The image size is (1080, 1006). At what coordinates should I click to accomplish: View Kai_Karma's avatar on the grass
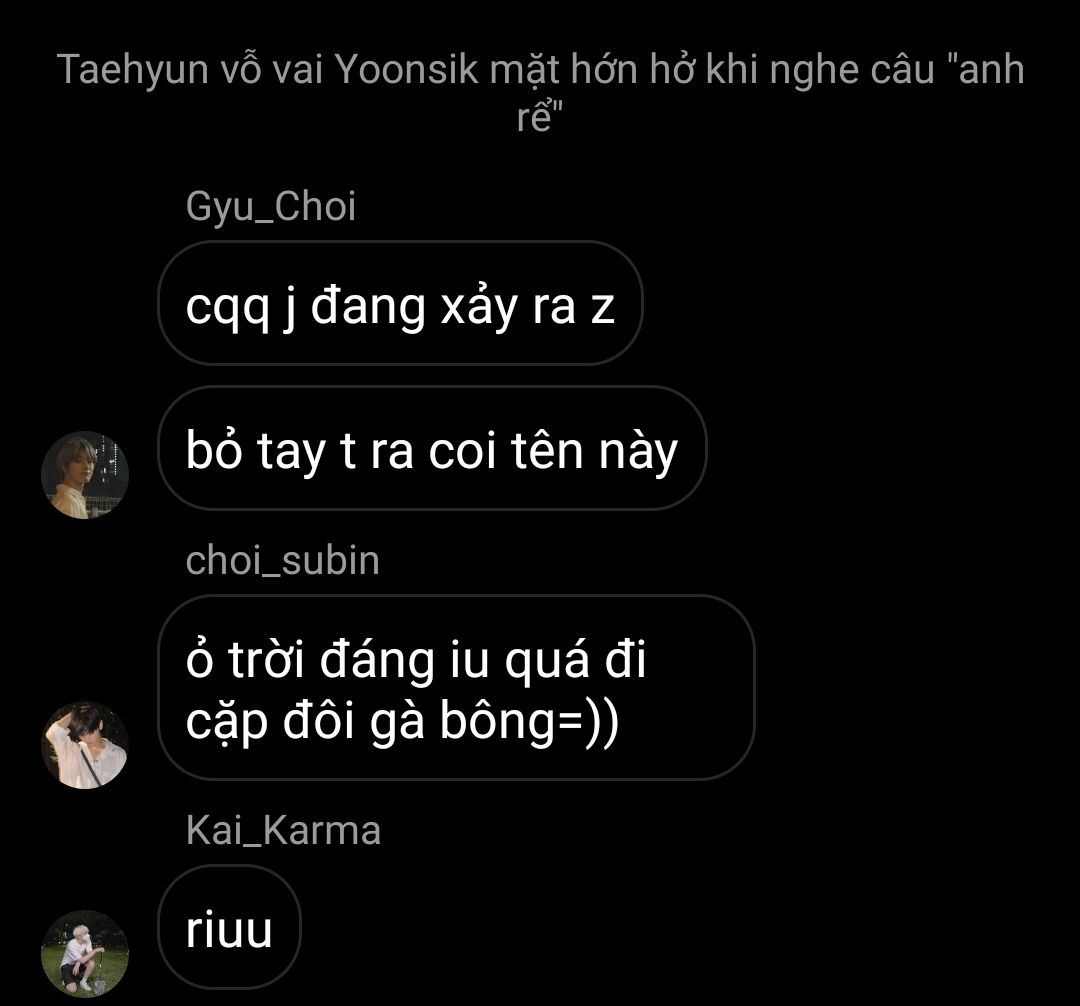pos(85,954)
